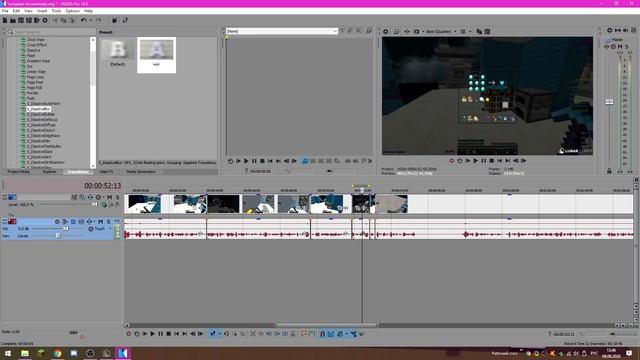Click the Redo arrow in the toolbar
The image size is (640, 360).
click(x=98, y=20)
